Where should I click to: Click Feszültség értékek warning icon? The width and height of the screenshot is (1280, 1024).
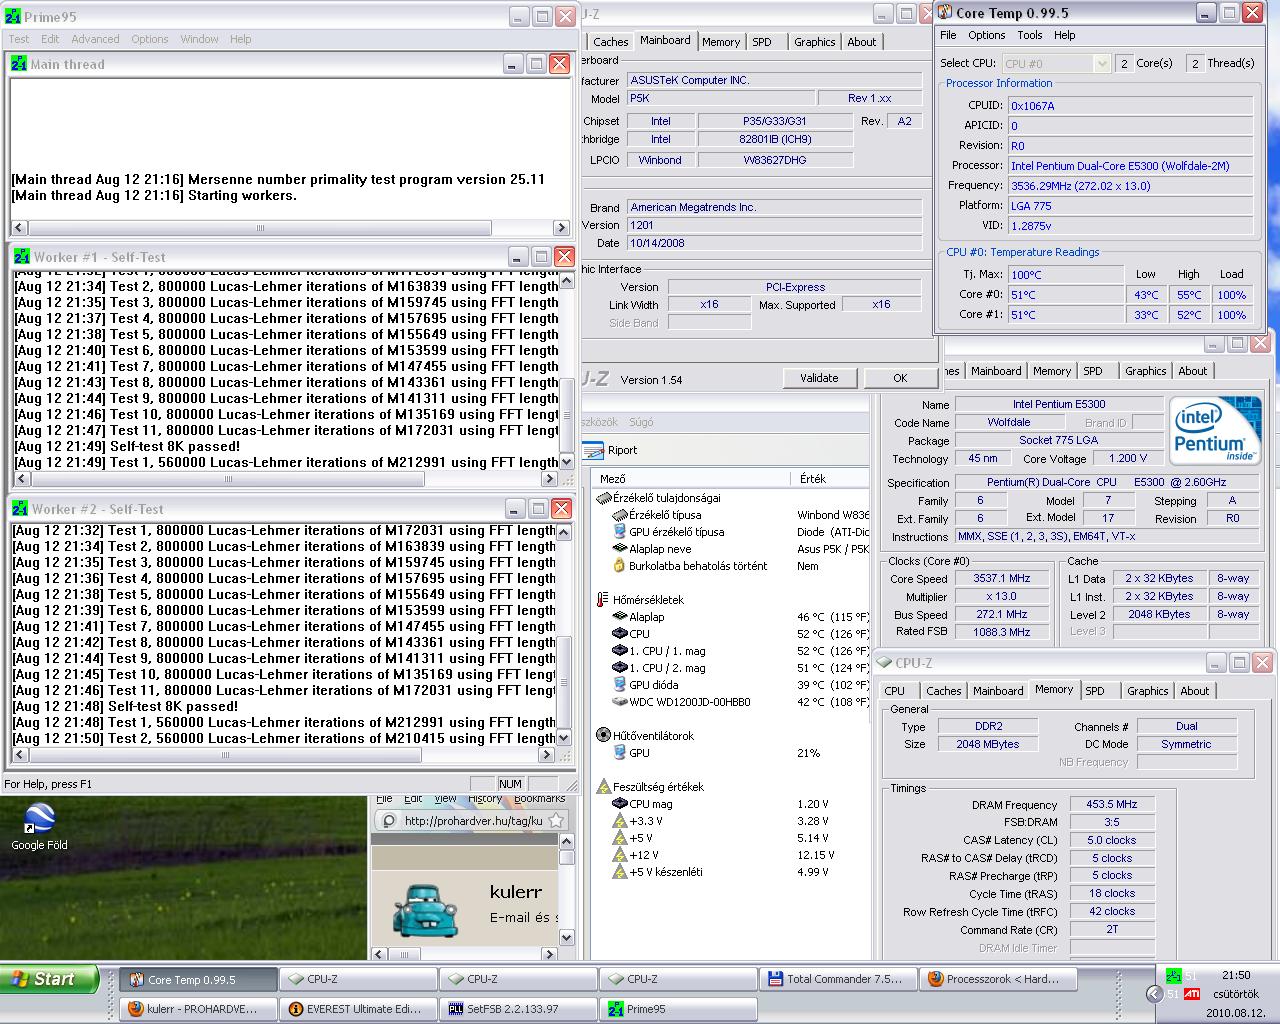point(603,787)
